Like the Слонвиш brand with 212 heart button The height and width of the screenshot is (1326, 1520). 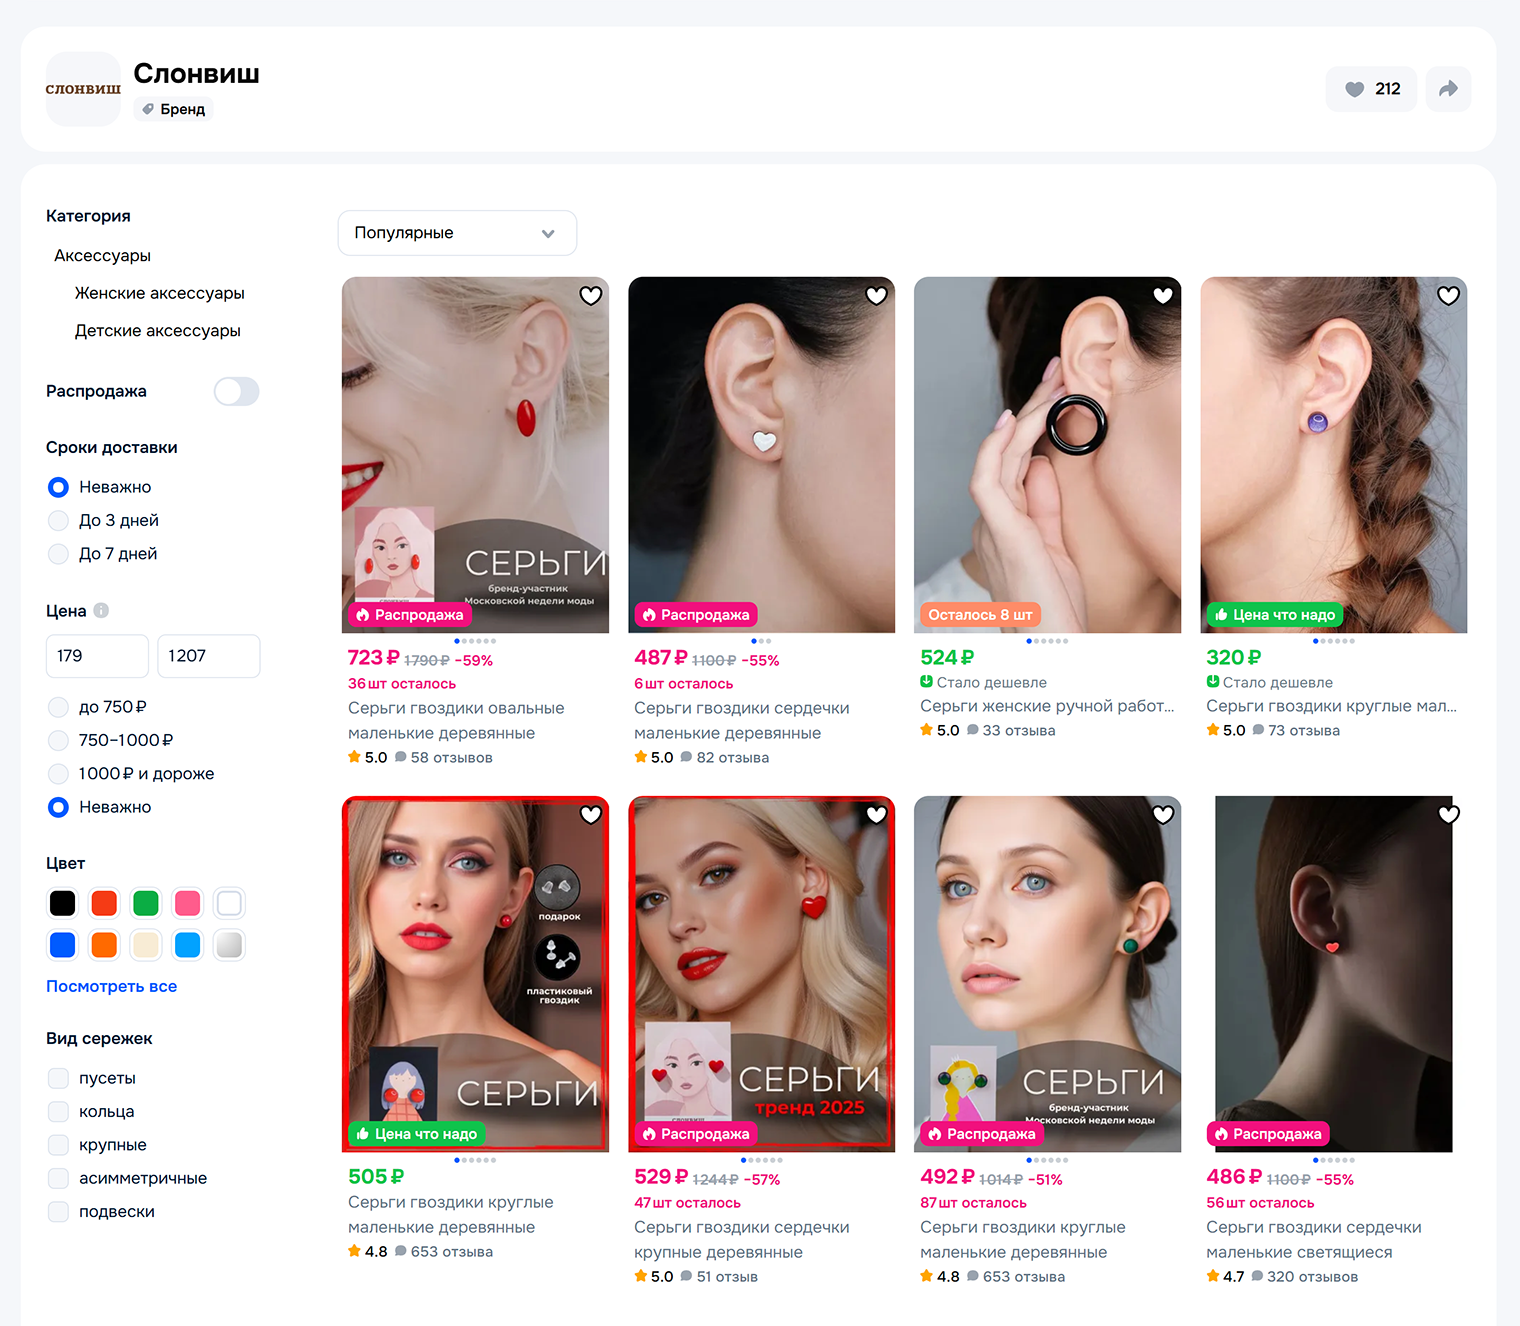1371,89
